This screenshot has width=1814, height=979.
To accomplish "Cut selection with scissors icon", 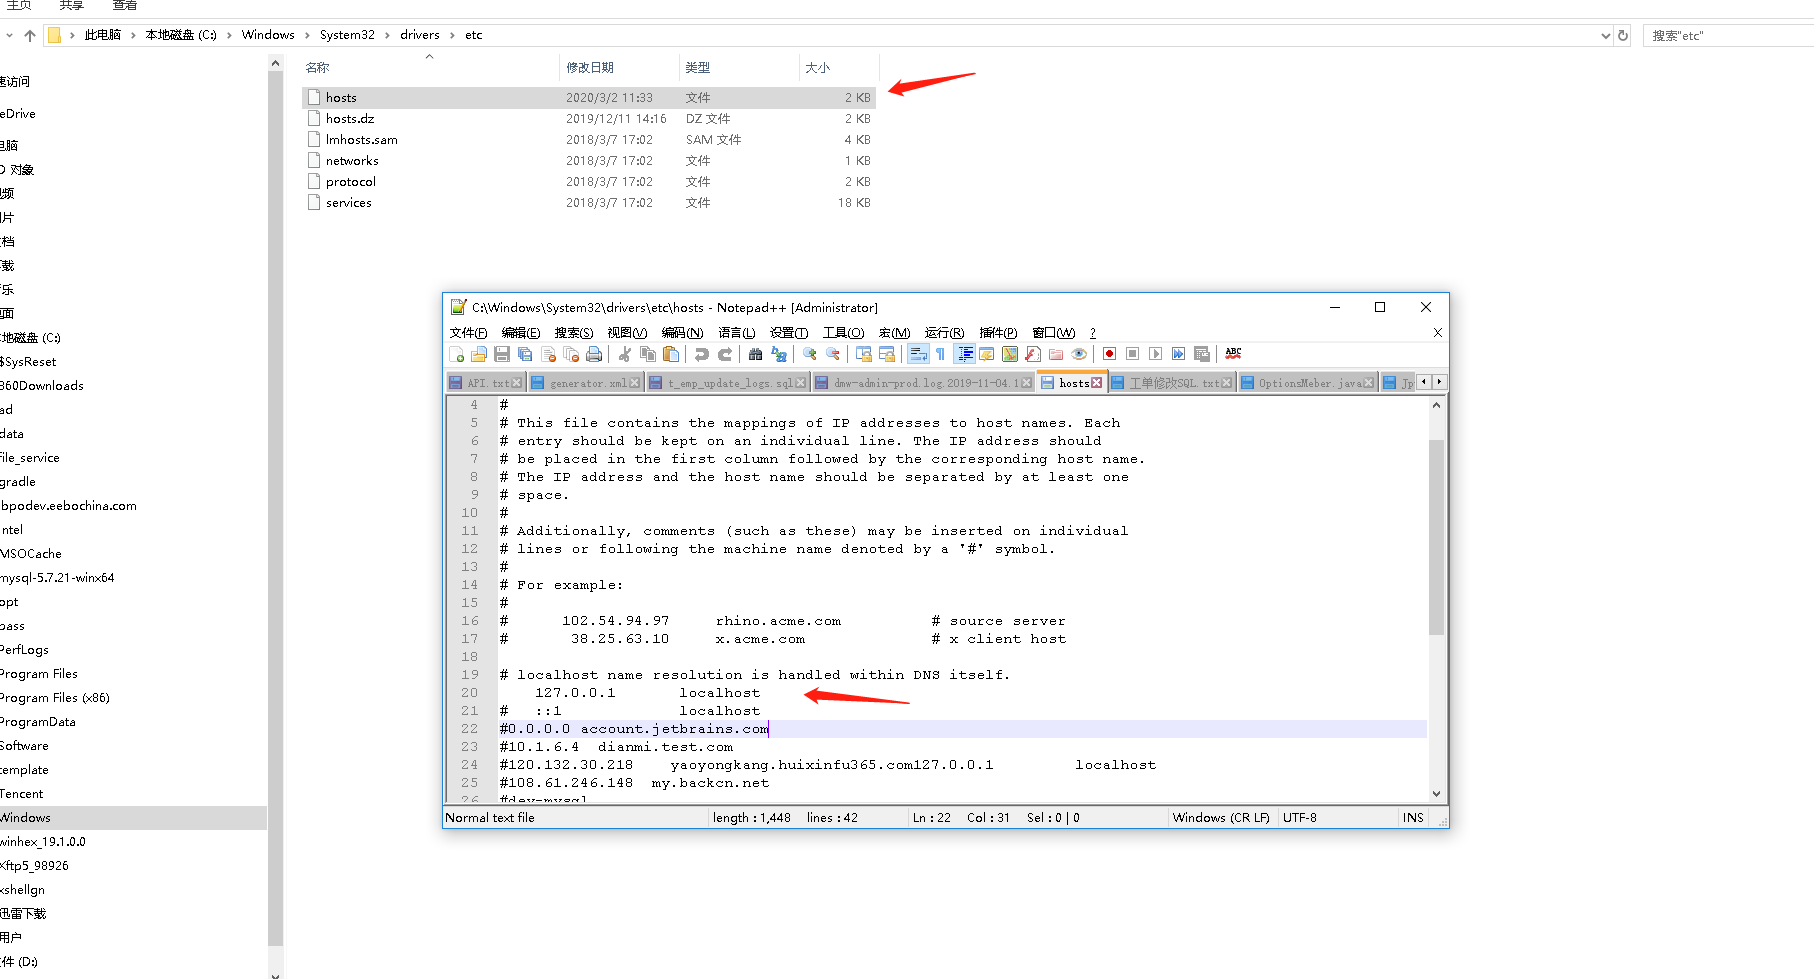I will pyautogui.click(x=624, y=354).
